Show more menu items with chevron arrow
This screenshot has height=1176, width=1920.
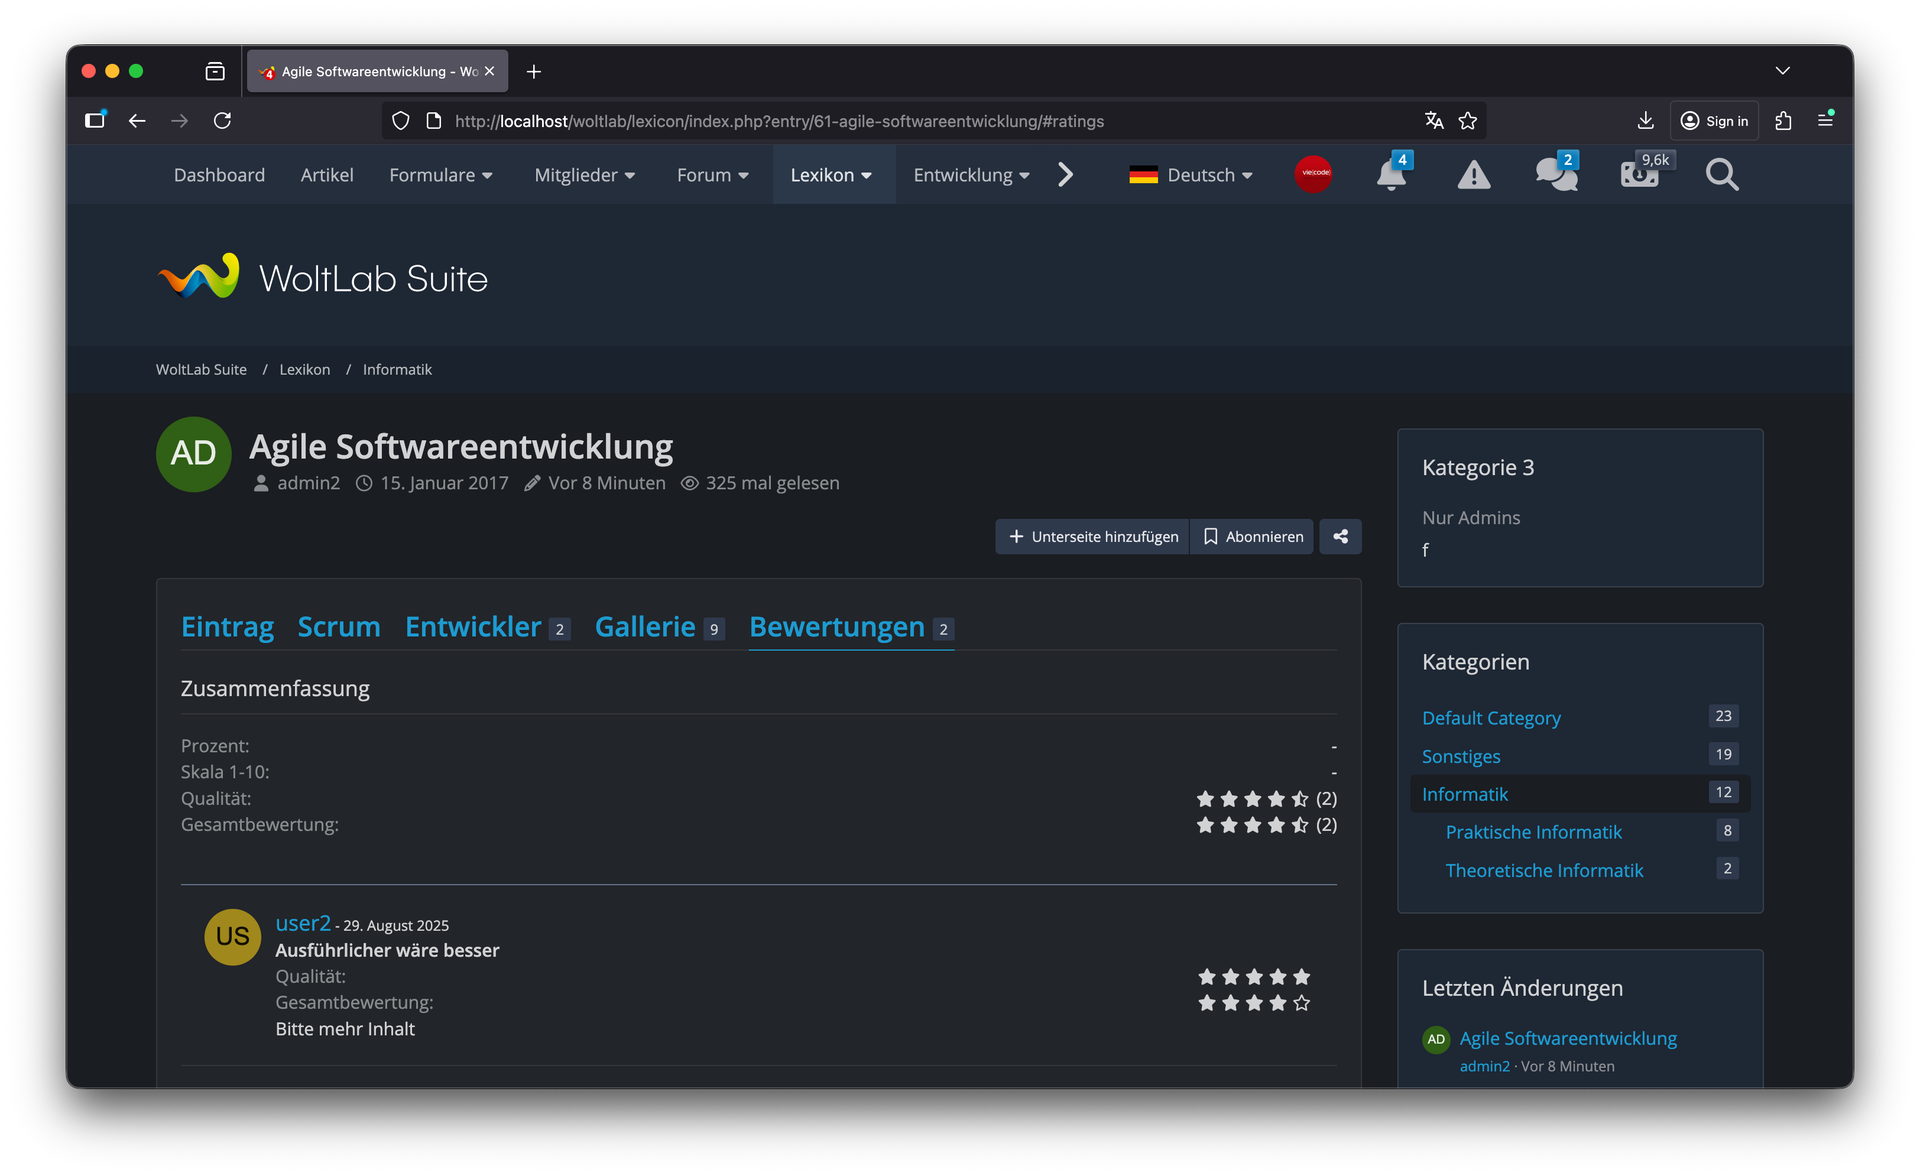click(1066, 175)
